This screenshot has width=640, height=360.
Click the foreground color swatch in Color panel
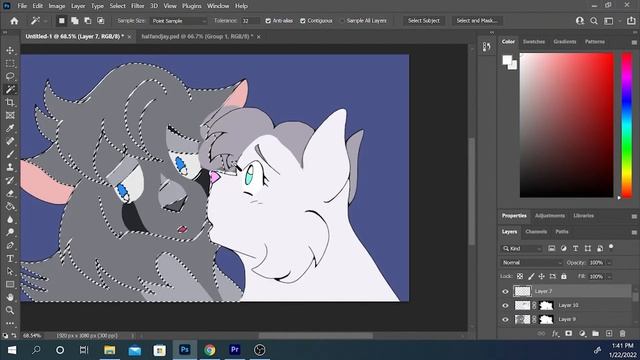507,60
